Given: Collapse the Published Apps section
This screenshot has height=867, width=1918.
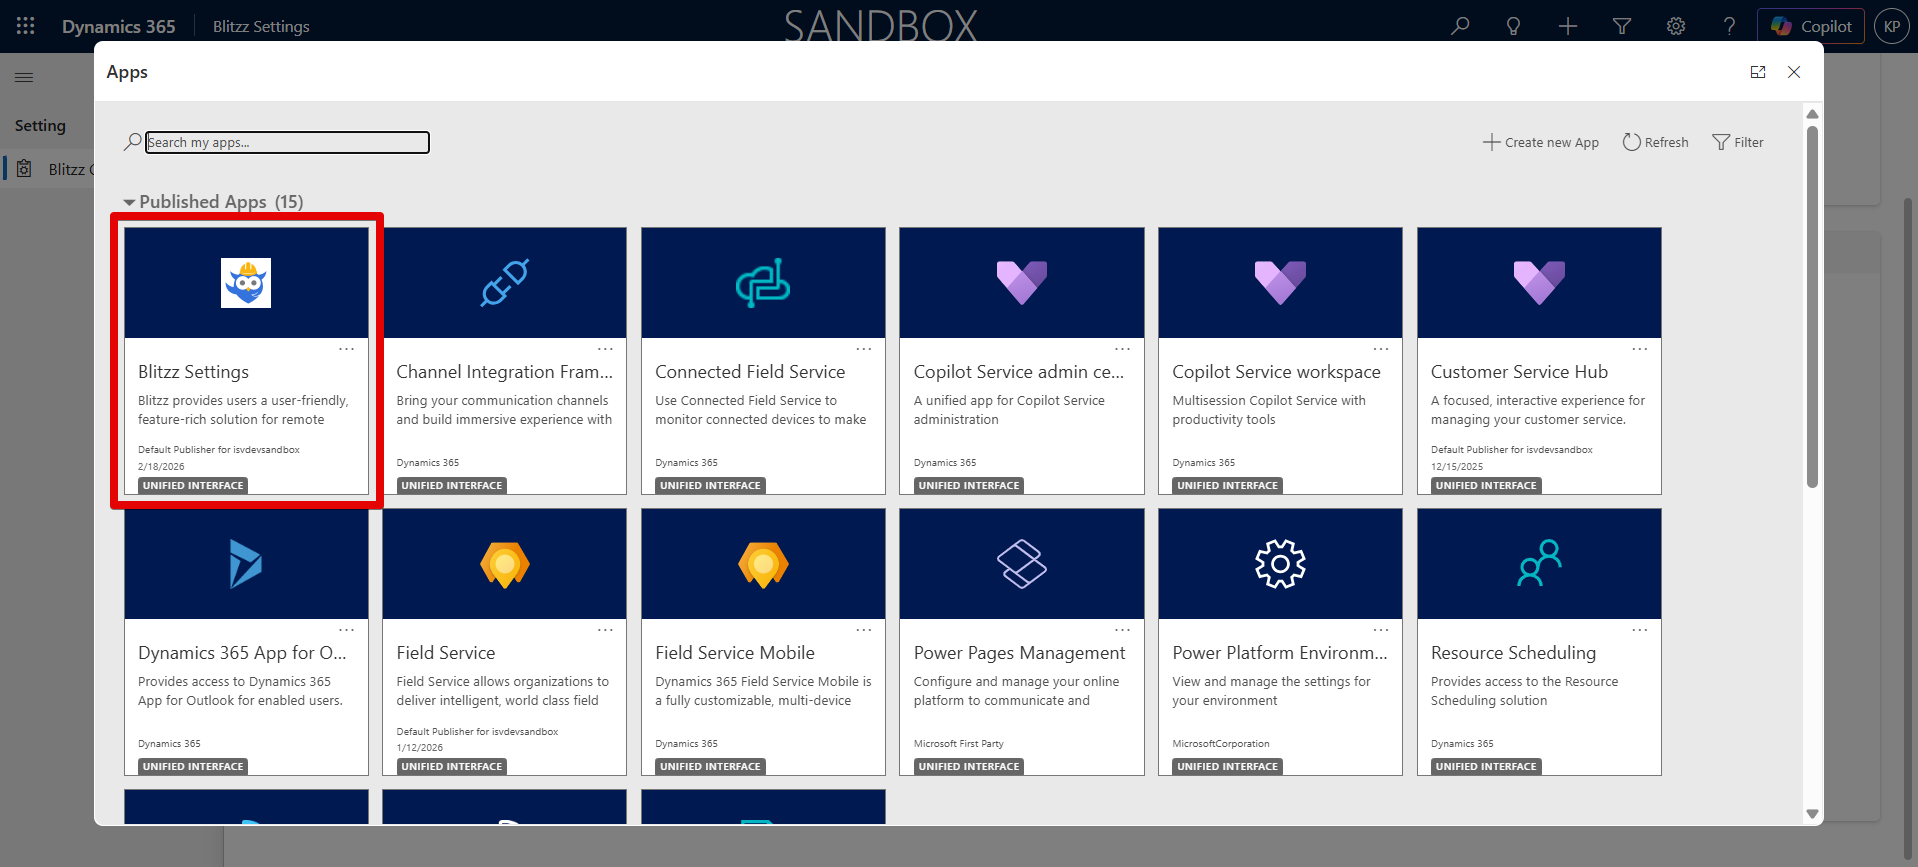Looking at the screenshot, I should tap(129, 202).
